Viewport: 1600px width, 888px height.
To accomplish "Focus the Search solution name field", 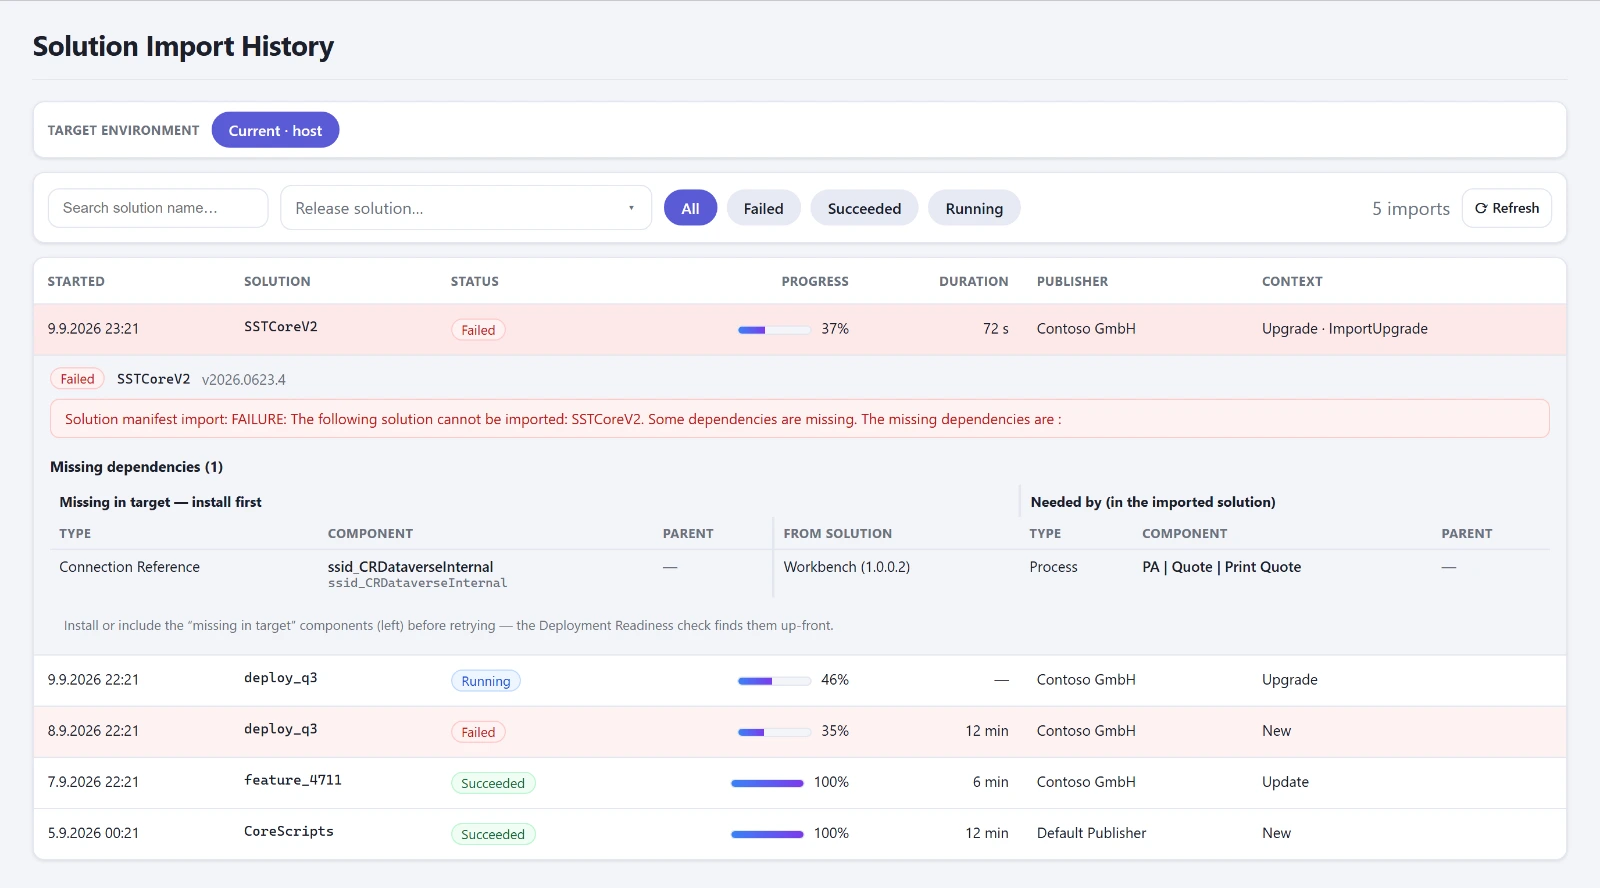I will coord(158,208).
